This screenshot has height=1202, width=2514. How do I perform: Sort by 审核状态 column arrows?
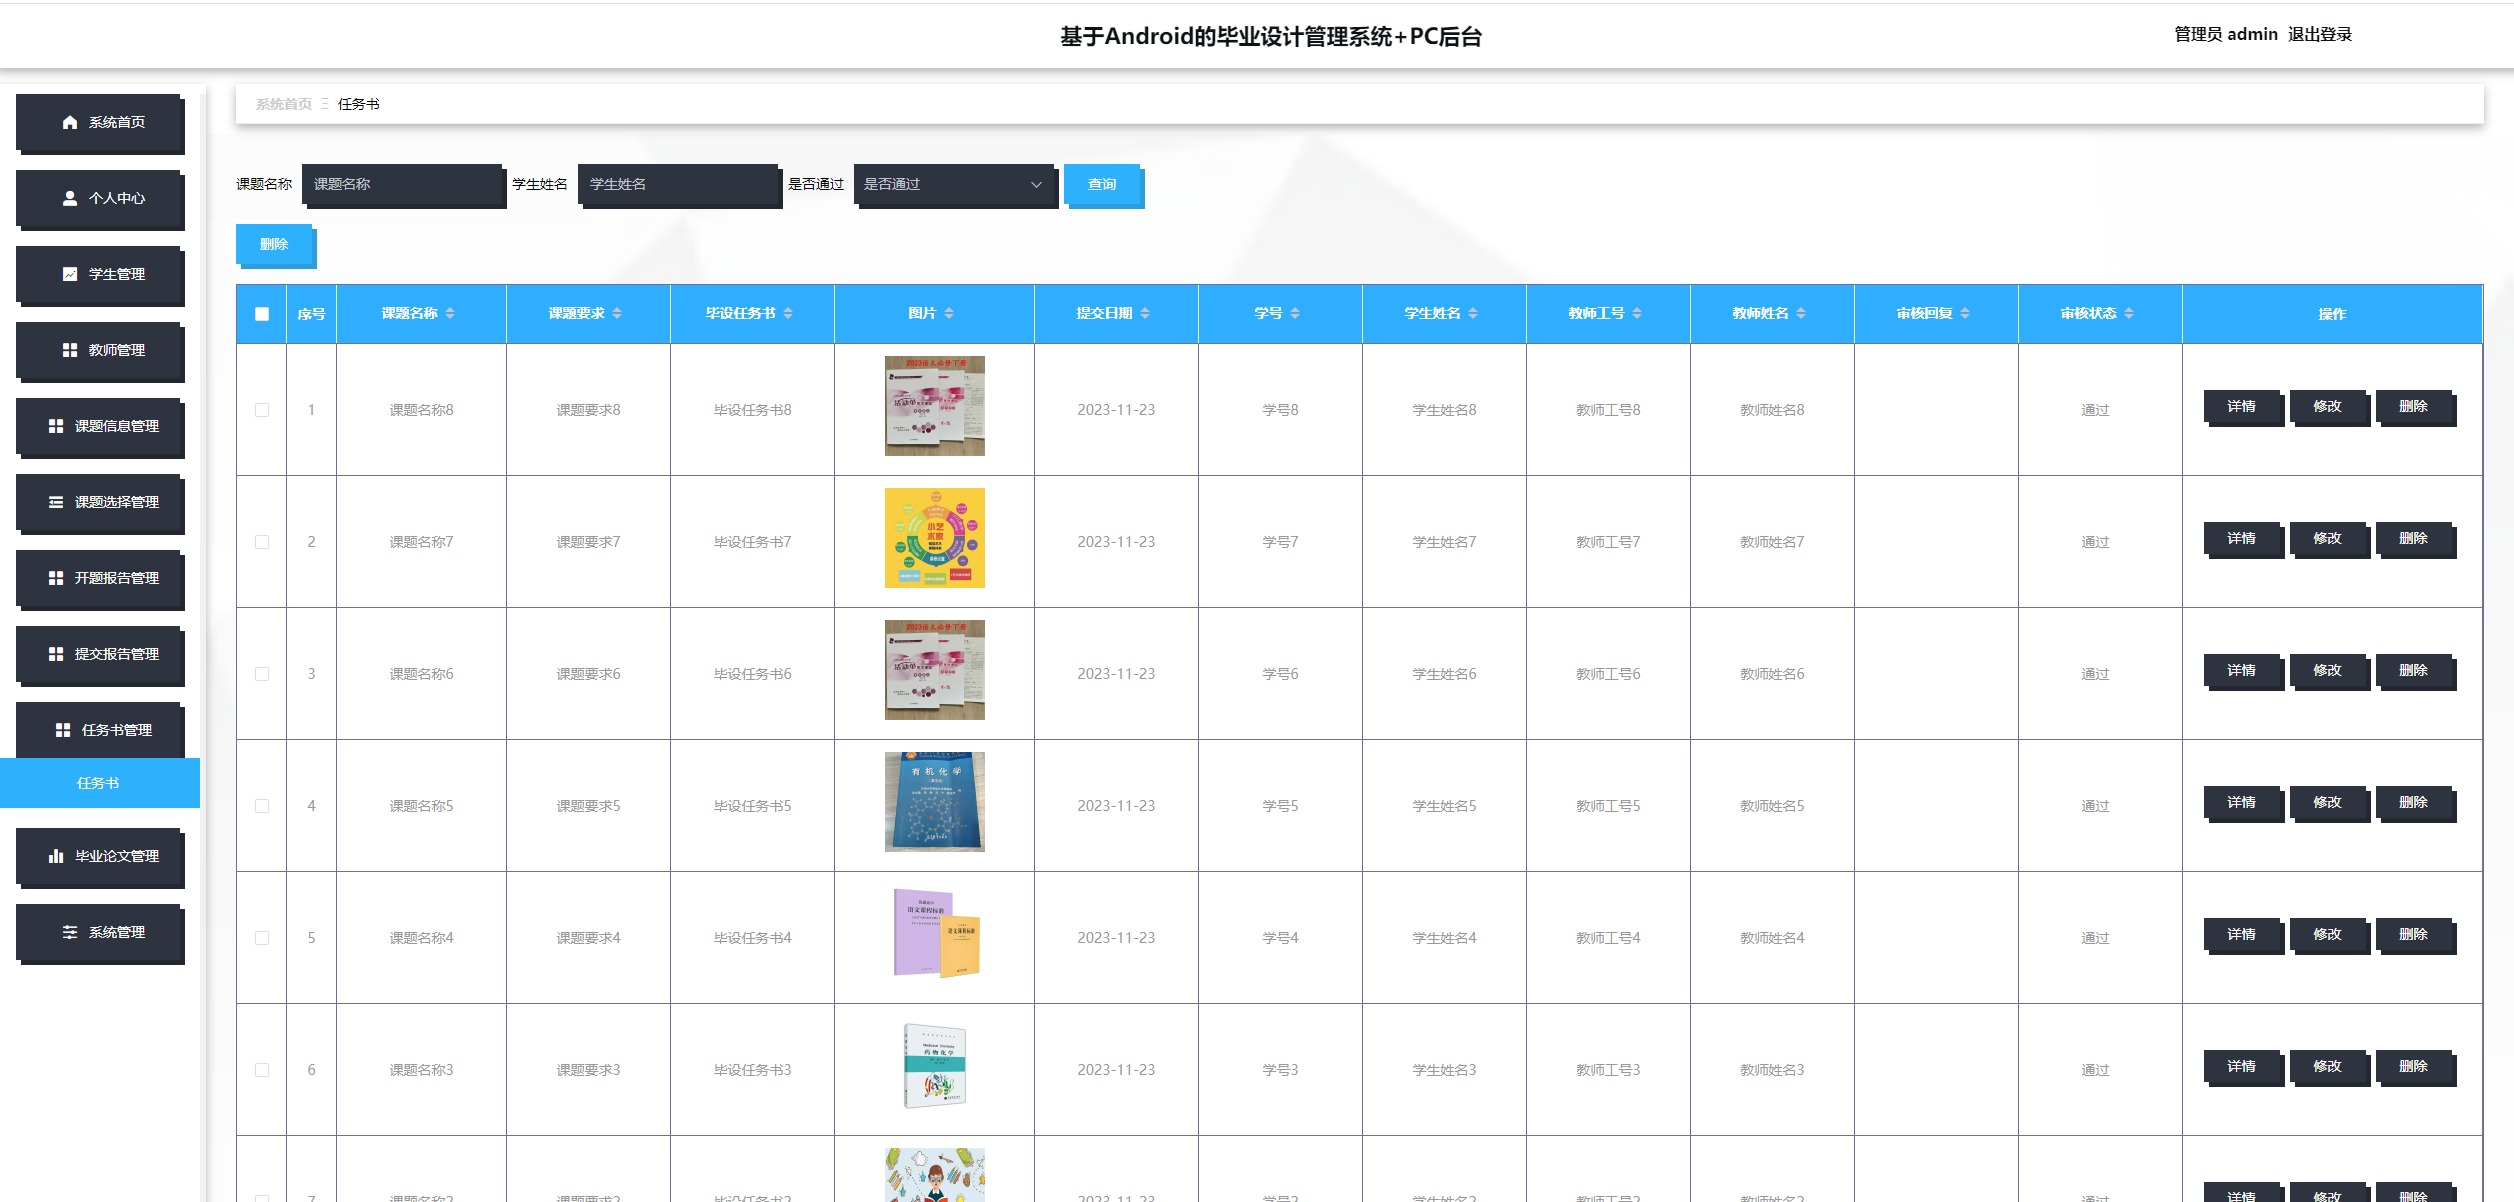coord(2129,314)
